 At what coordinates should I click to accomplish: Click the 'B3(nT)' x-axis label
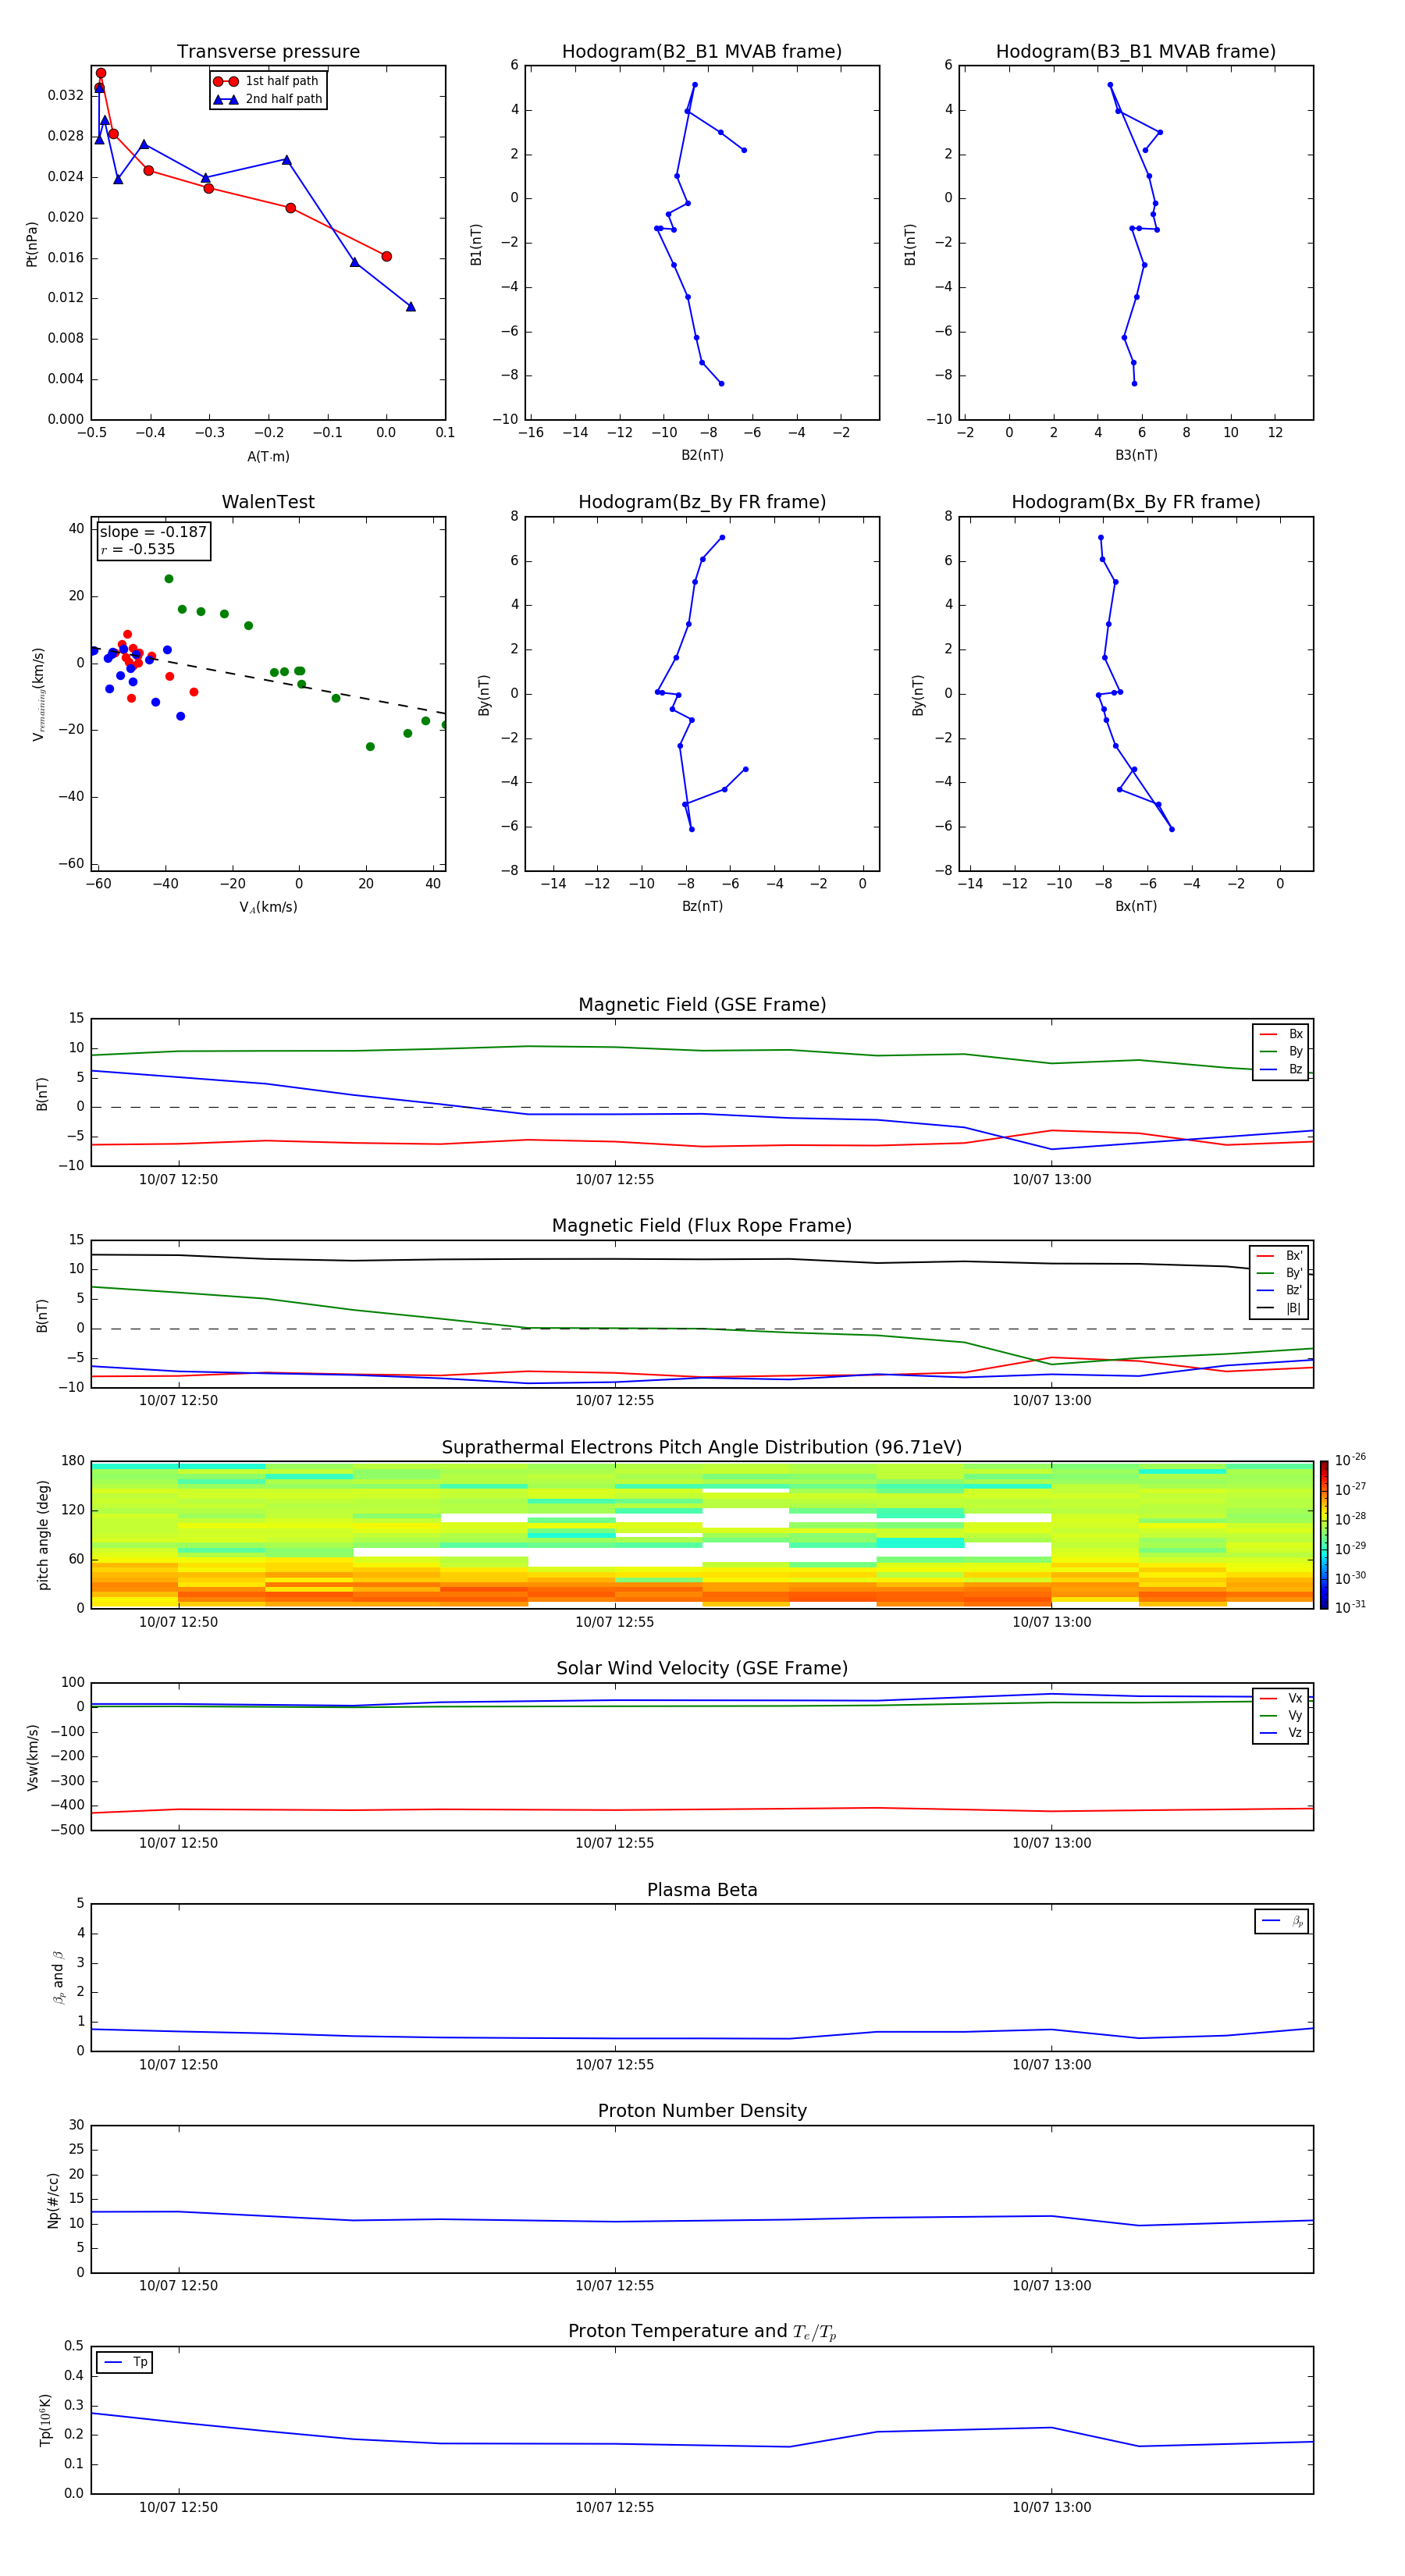point(1136,455)
